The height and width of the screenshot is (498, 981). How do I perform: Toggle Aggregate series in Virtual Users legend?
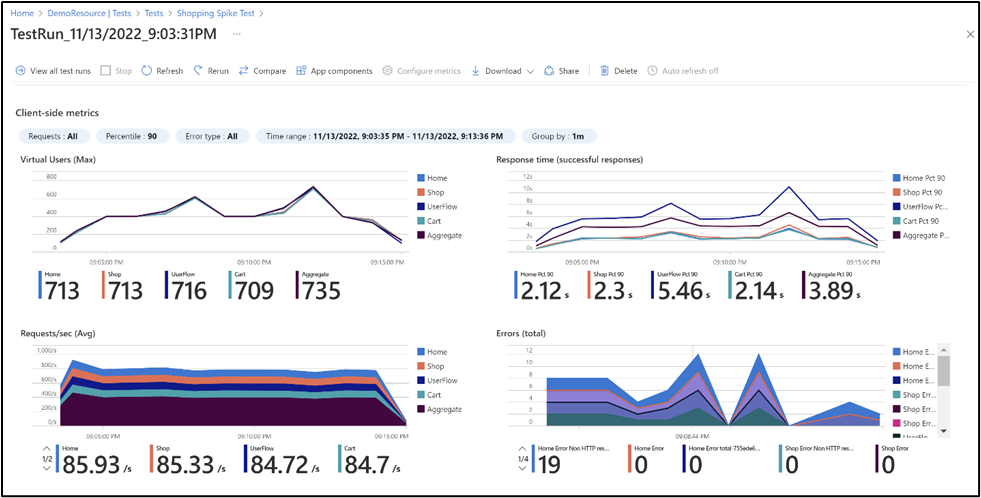(439, 235)
